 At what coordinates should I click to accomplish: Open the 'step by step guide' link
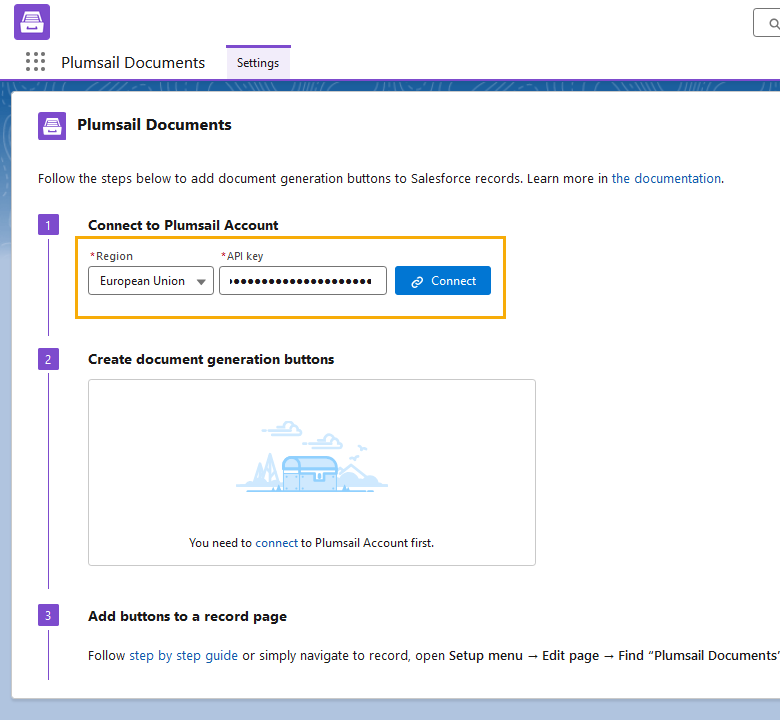[x=184, y=656]
